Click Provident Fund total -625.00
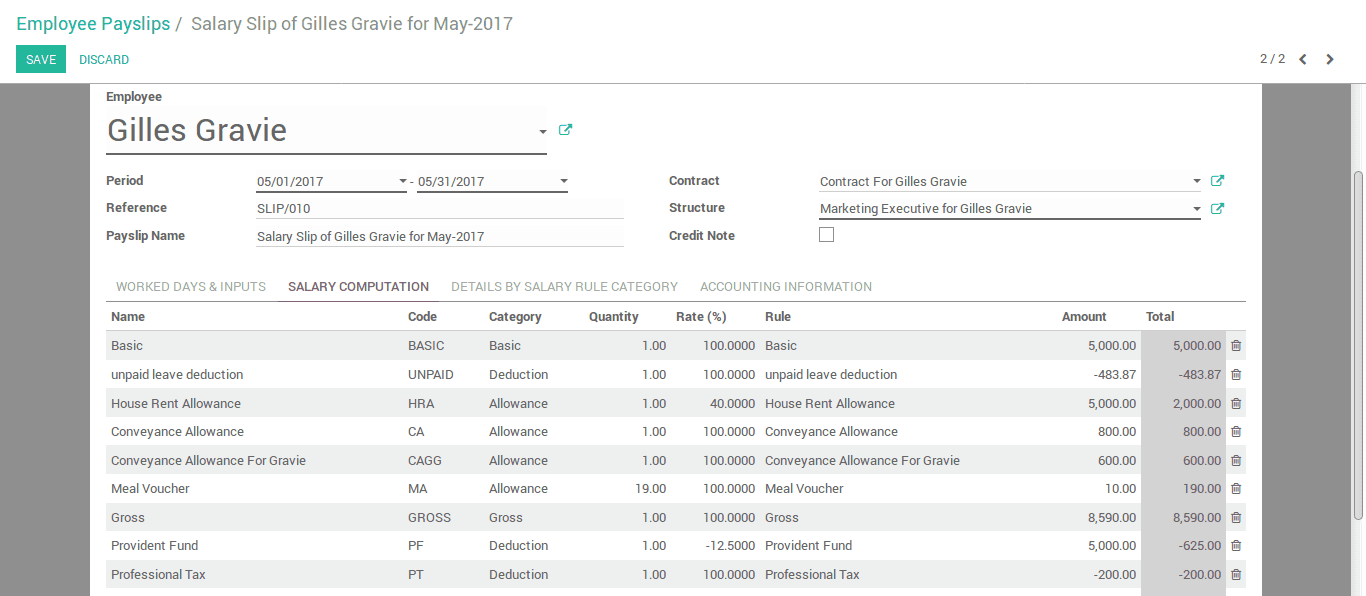Image resolution: width=1366 pixels, height=596 pixels. [x=1200, y=546]
